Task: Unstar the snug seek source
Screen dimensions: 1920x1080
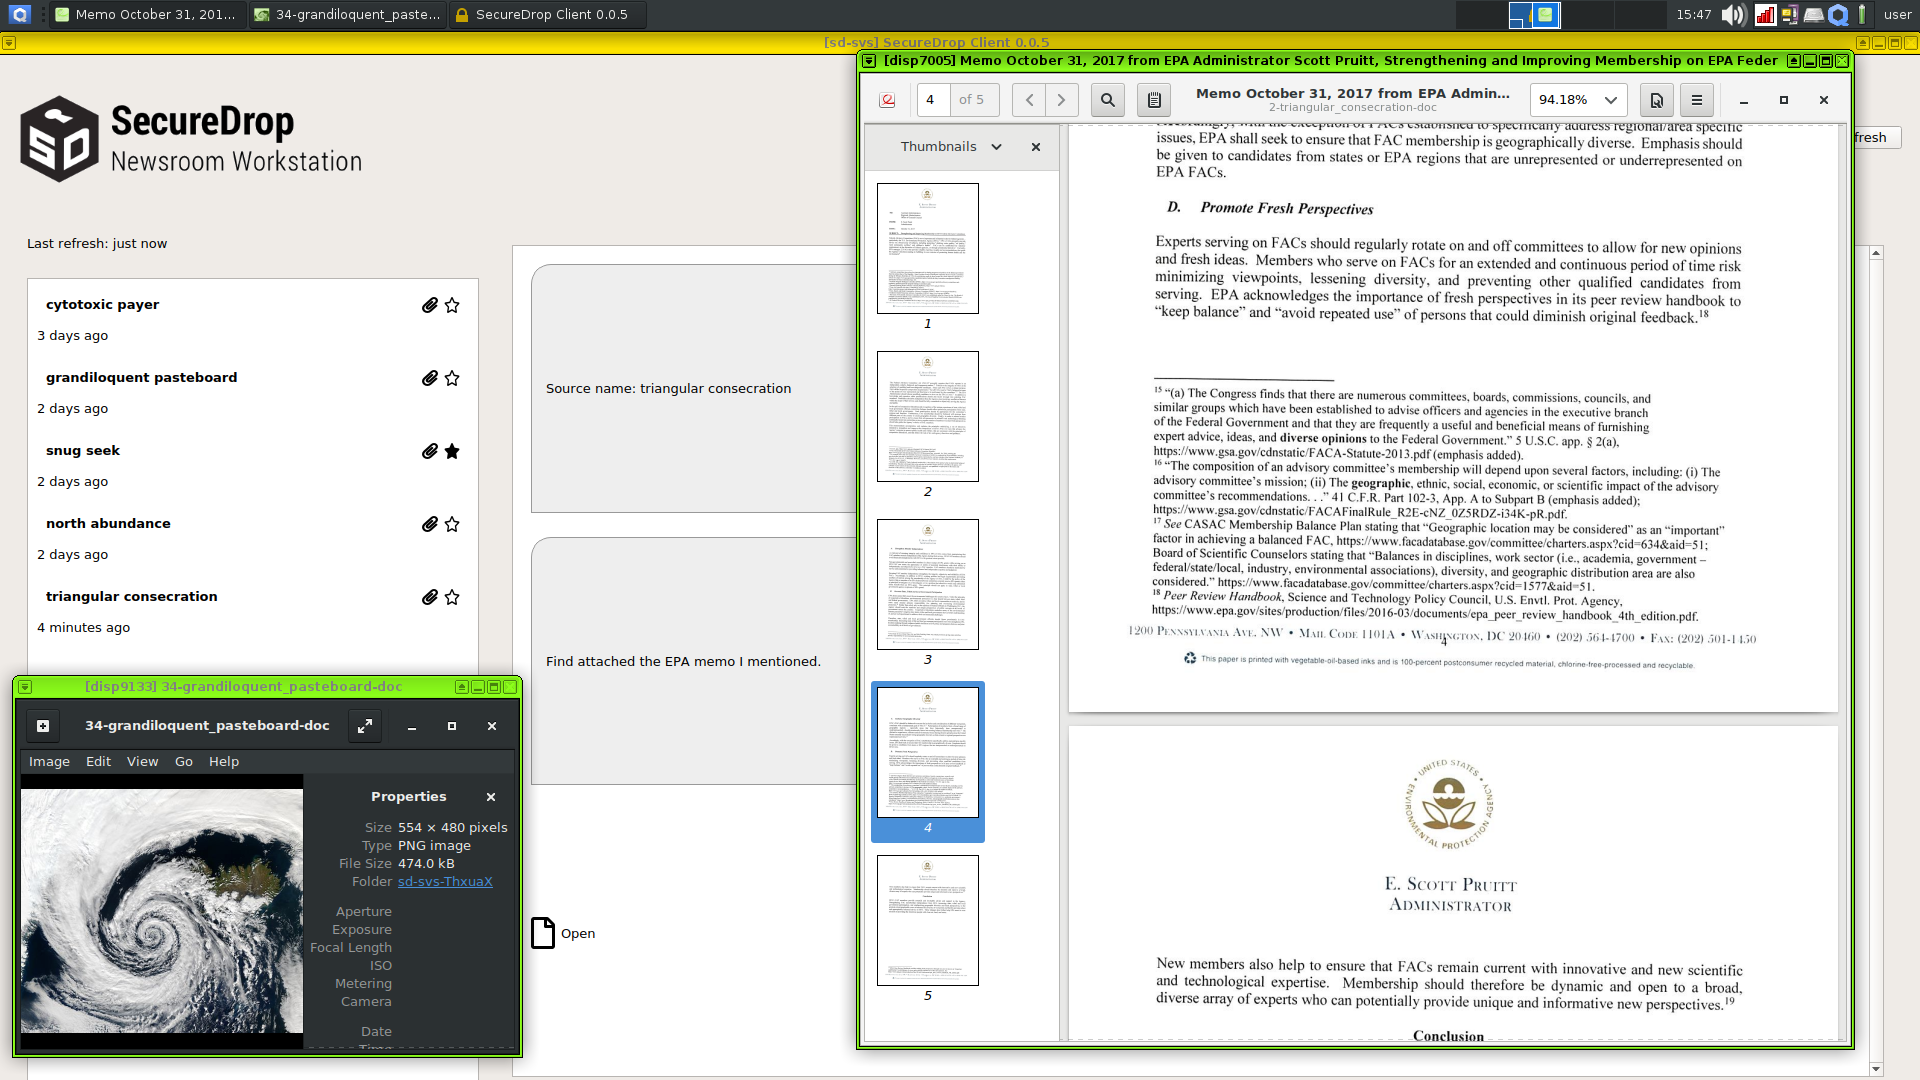Action: coord(452,451)
